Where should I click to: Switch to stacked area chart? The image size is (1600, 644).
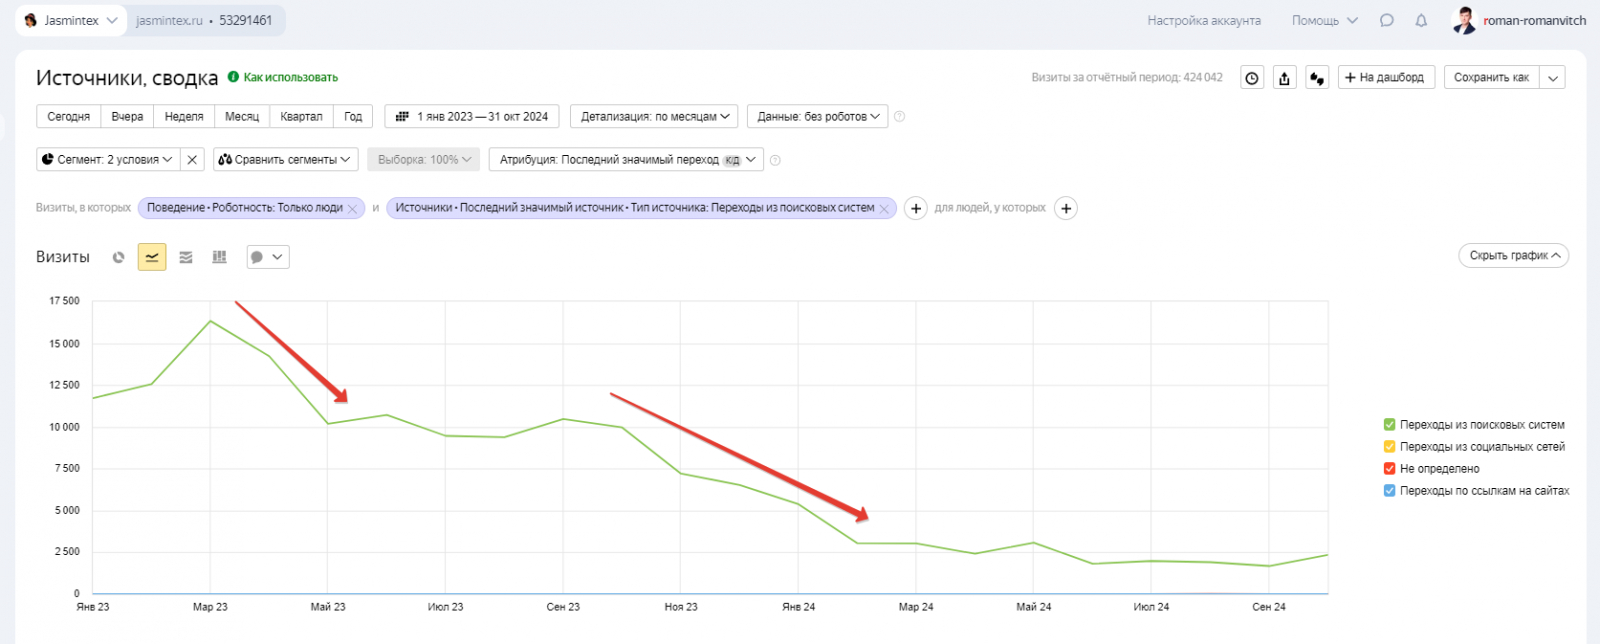tap(186, 257)
